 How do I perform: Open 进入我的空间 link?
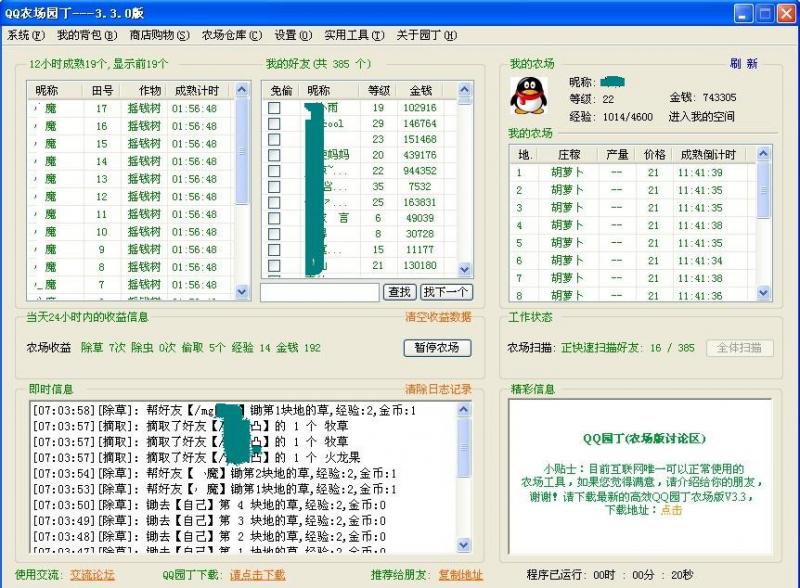click(702, 116)
